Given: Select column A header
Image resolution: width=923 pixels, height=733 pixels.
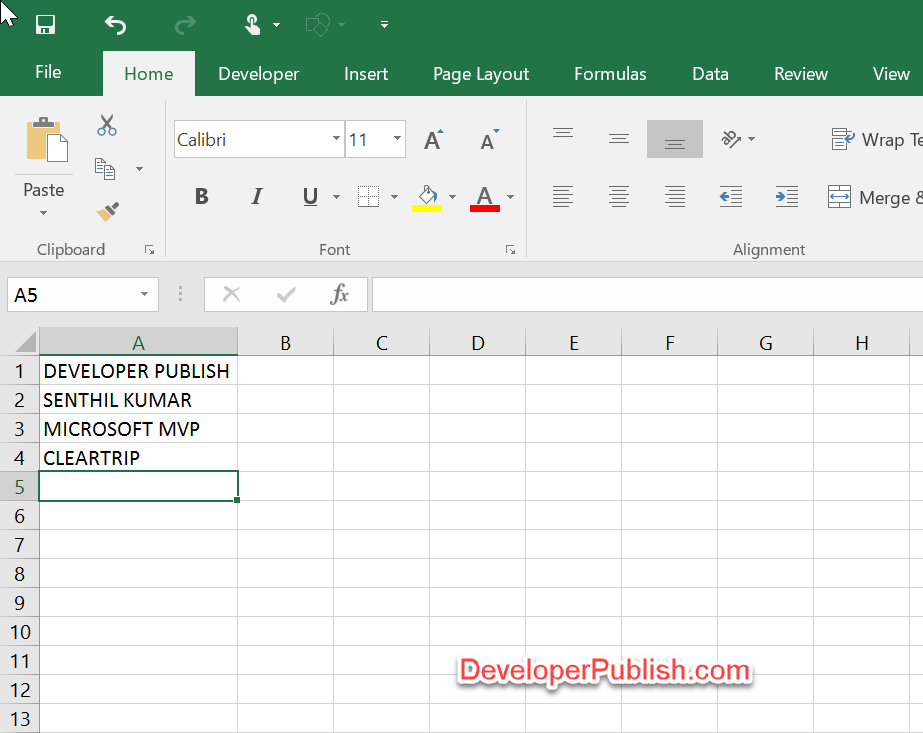Looking at the screenshot, I should [138, 342].
